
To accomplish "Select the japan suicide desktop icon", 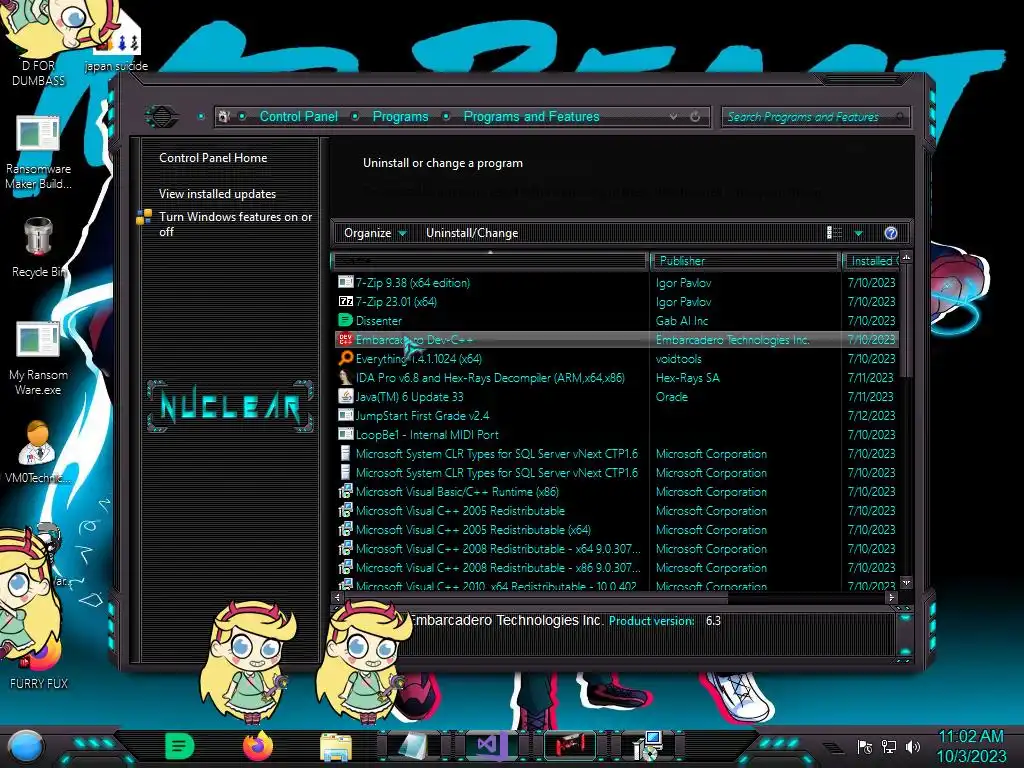I will (x=116, y=46).
